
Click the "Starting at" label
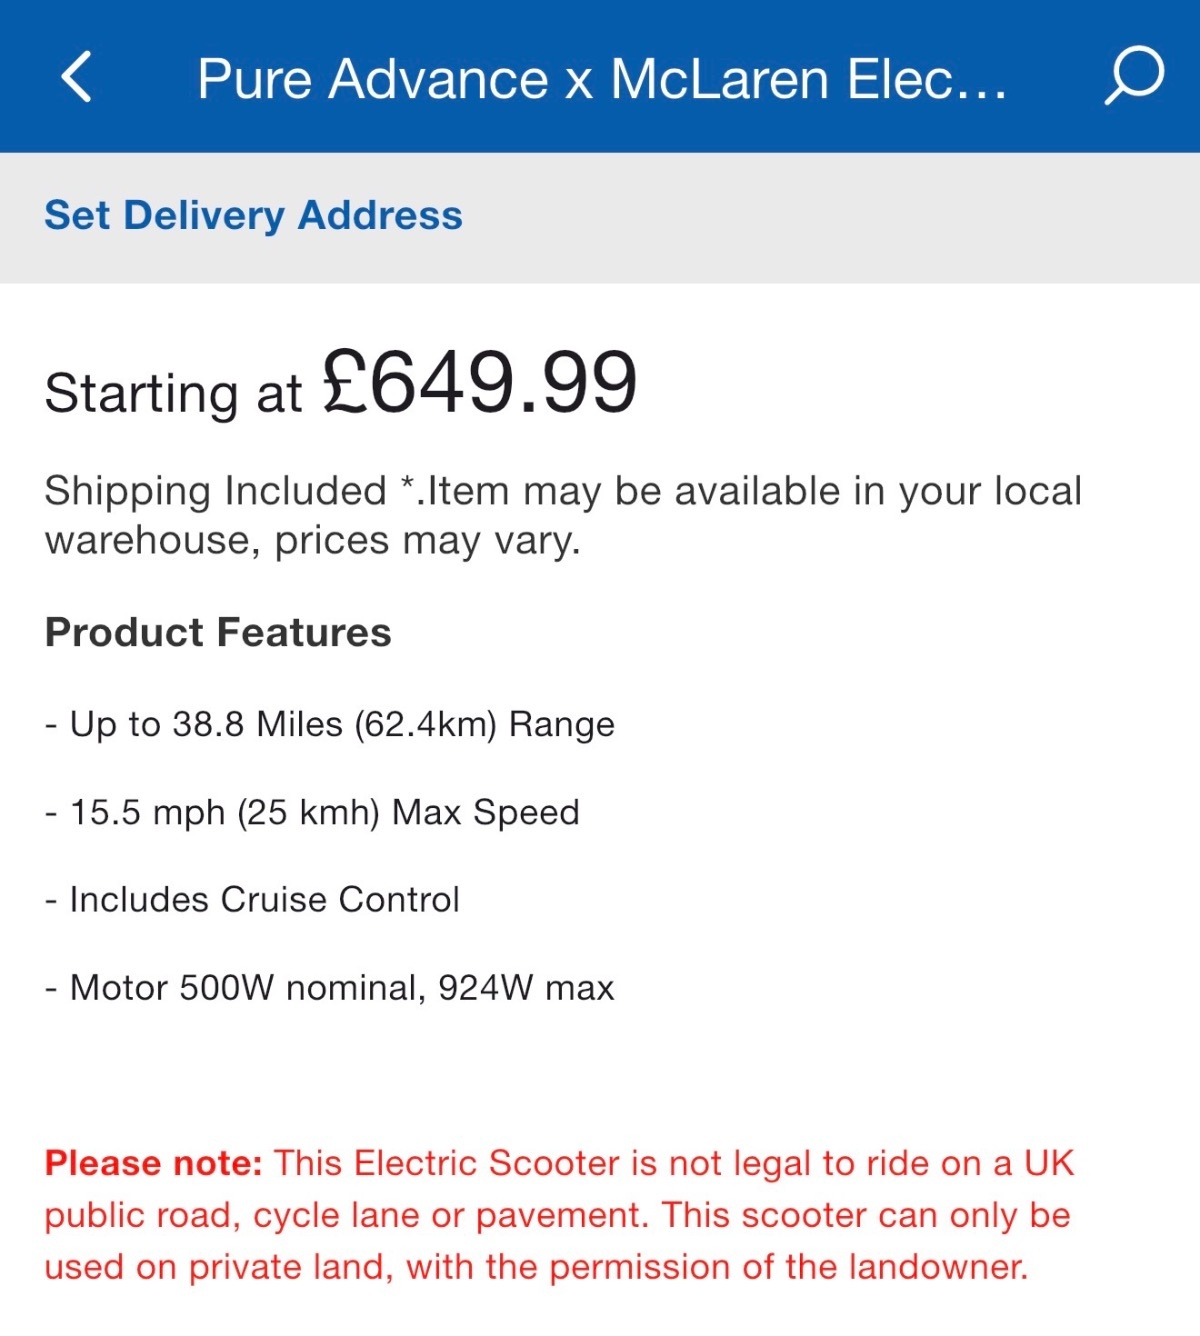point(173,393)
